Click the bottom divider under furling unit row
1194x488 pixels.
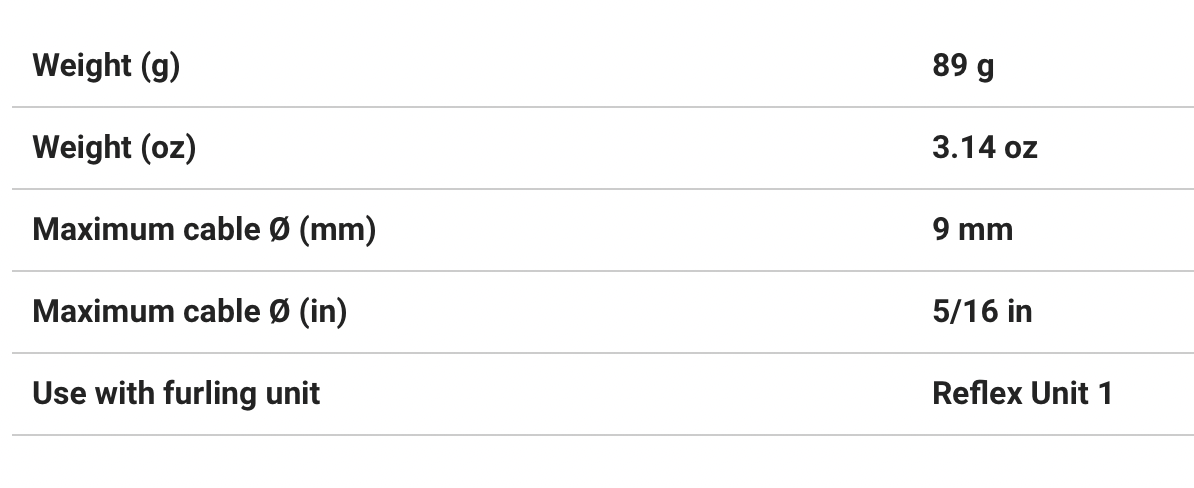pyautogui.click(x=602, y=435)
